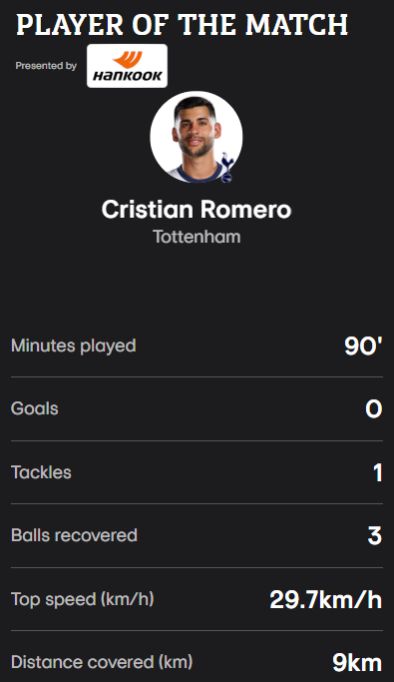Click the Presented by label

46,66
